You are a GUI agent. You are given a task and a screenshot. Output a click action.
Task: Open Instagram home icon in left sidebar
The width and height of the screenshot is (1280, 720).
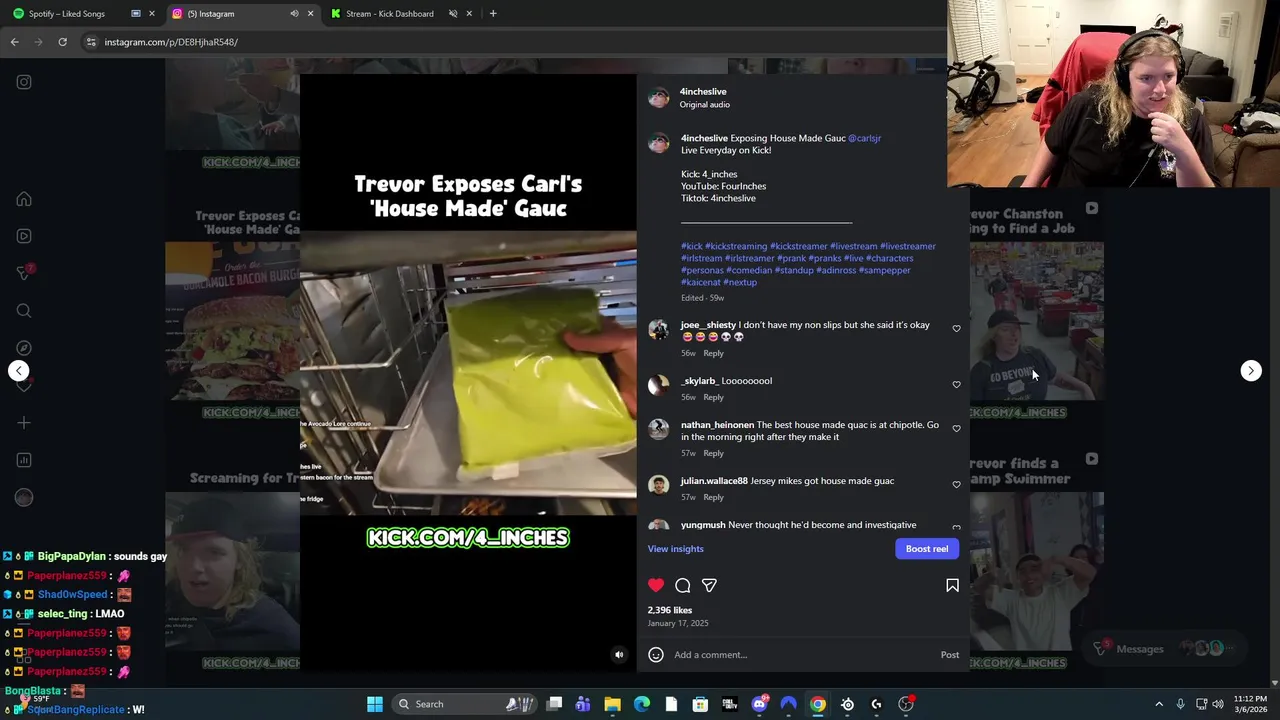point(24,199)
